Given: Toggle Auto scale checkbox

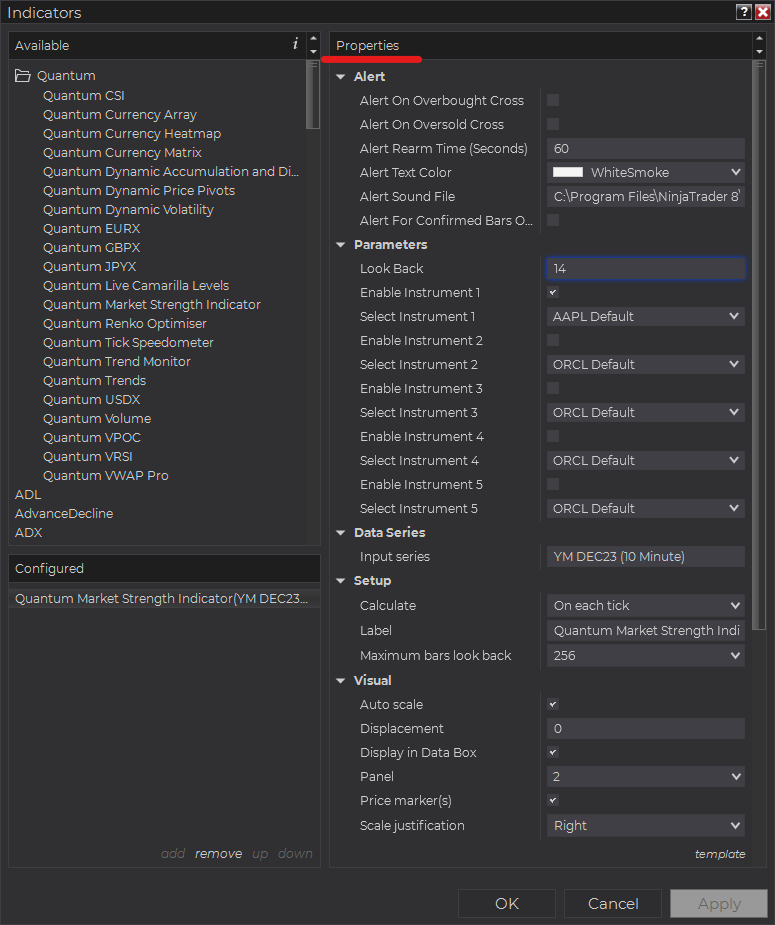Looking at the screenshot, I should tap(553, 704).
